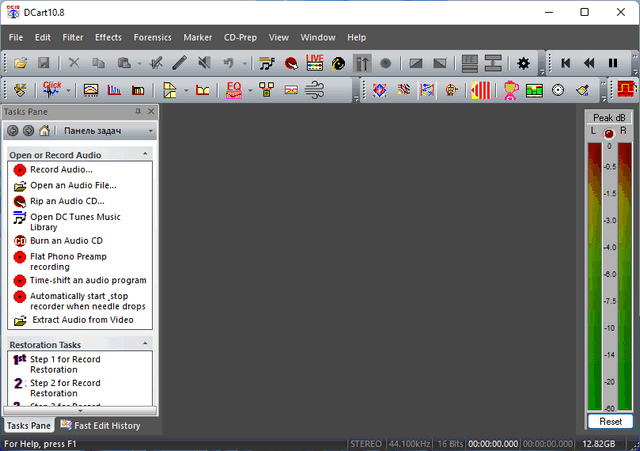This screenshot has width=640, height=451.
Task: Click the red brick wall icon
Action: [627, 89]
